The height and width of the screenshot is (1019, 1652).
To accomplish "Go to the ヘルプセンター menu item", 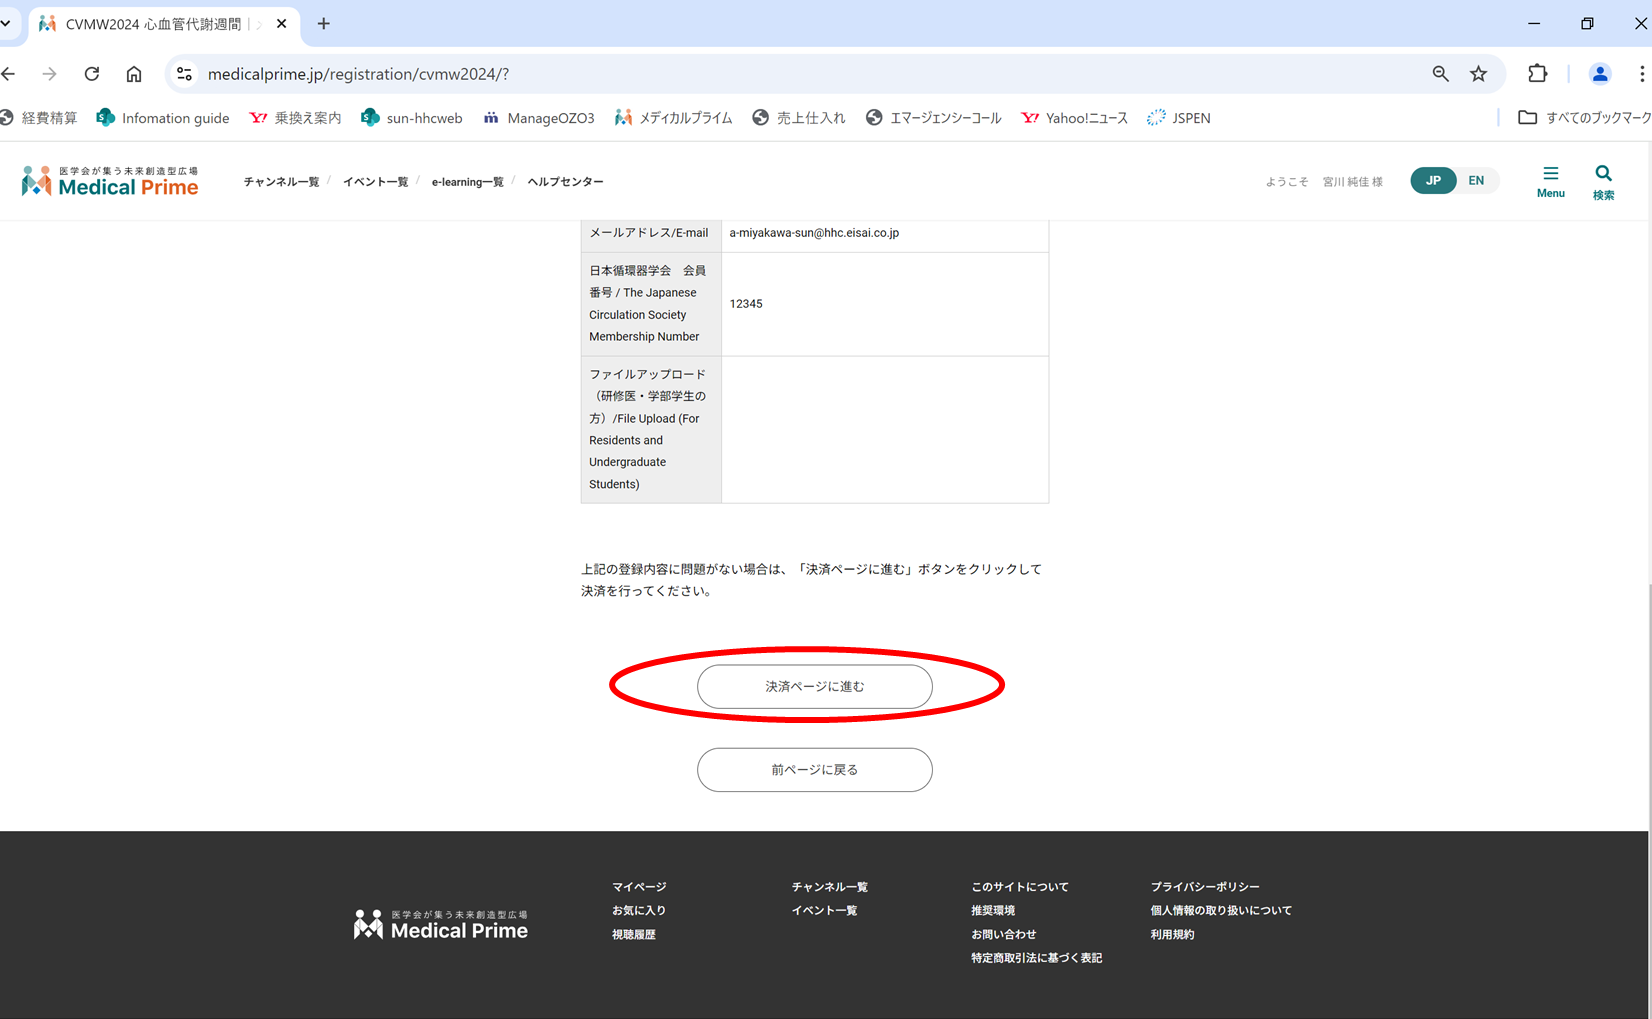I will click(565, 182).
